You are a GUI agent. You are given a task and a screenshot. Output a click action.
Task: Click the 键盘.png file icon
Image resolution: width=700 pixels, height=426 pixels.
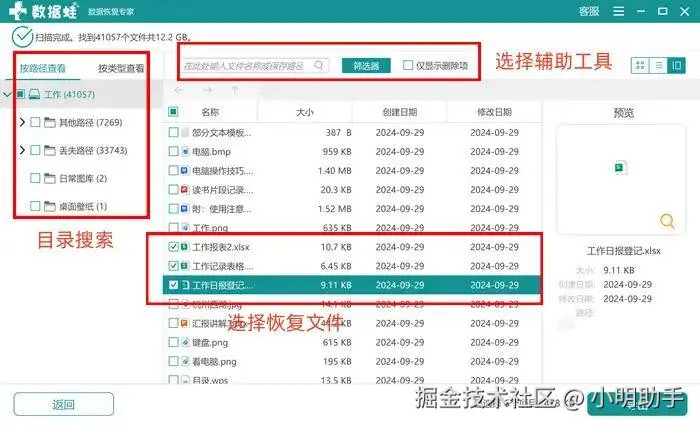click(185, 342)
